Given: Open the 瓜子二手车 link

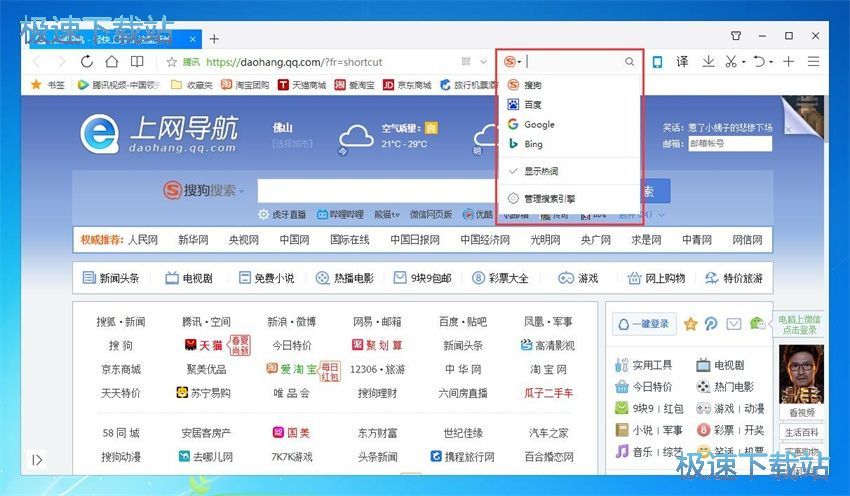Looking at the screenshot, I should (549, 393).
